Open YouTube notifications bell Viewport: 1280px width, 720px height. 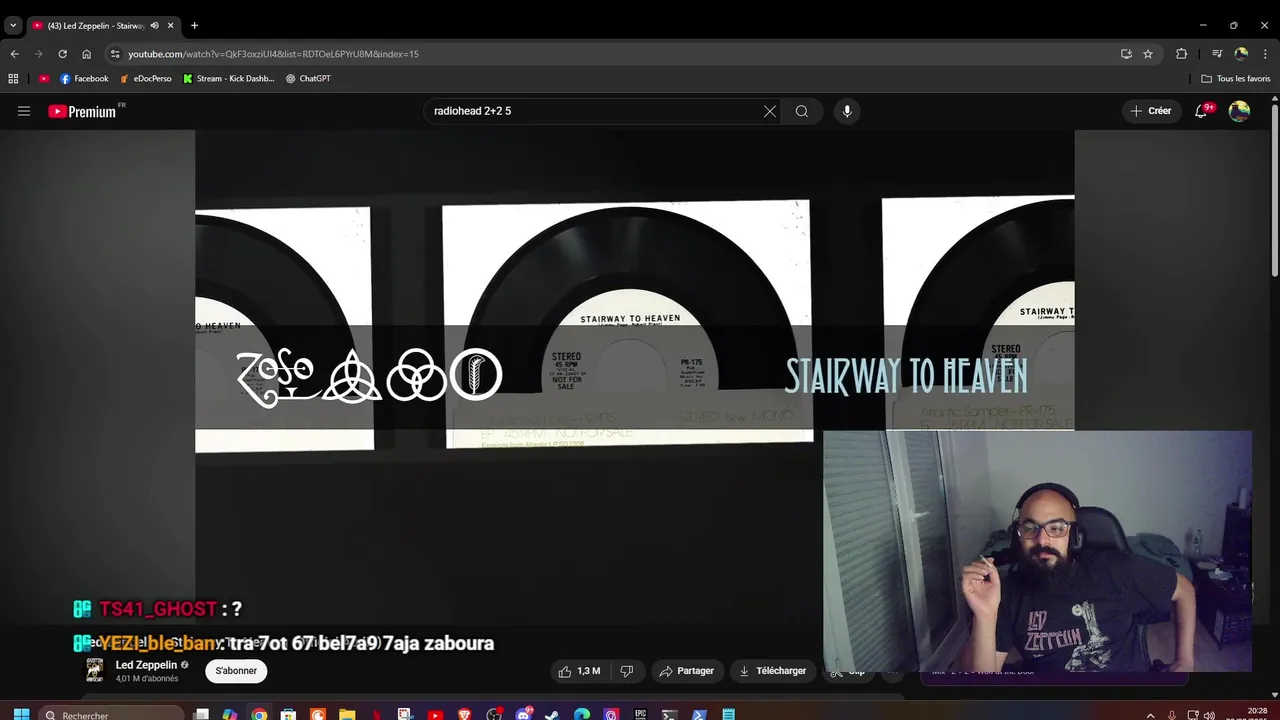pos(1202,111)
